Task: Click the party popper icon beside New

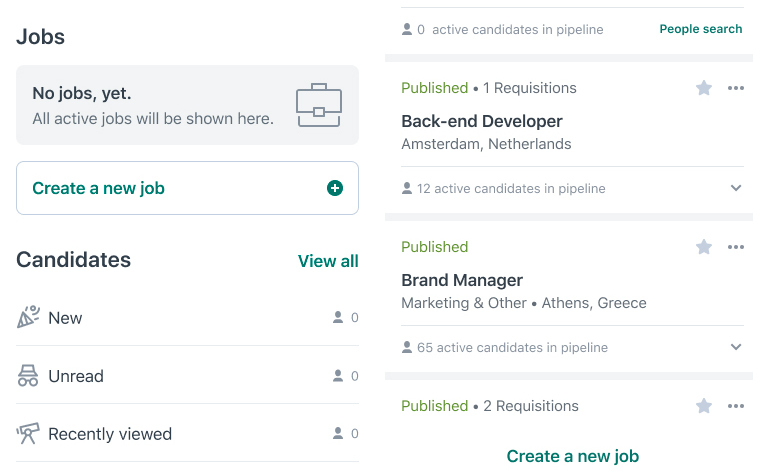Action: [x=28, y=317]
